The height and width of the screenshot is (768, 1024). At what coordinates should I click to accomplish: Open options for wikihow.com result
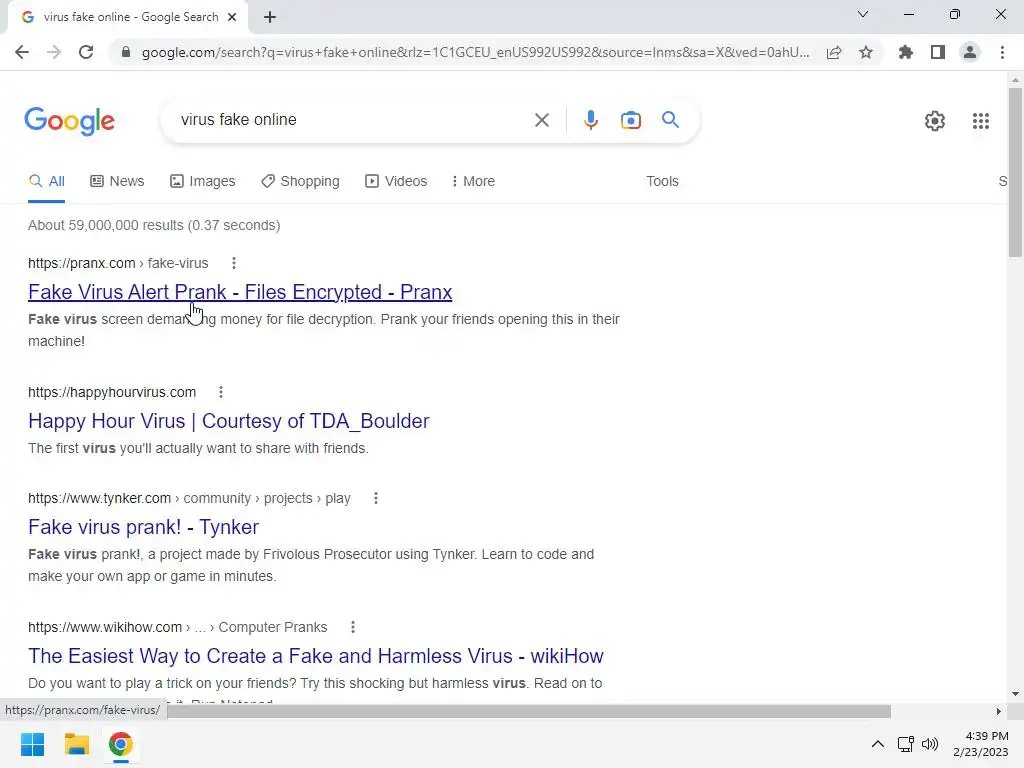point(353,627)
